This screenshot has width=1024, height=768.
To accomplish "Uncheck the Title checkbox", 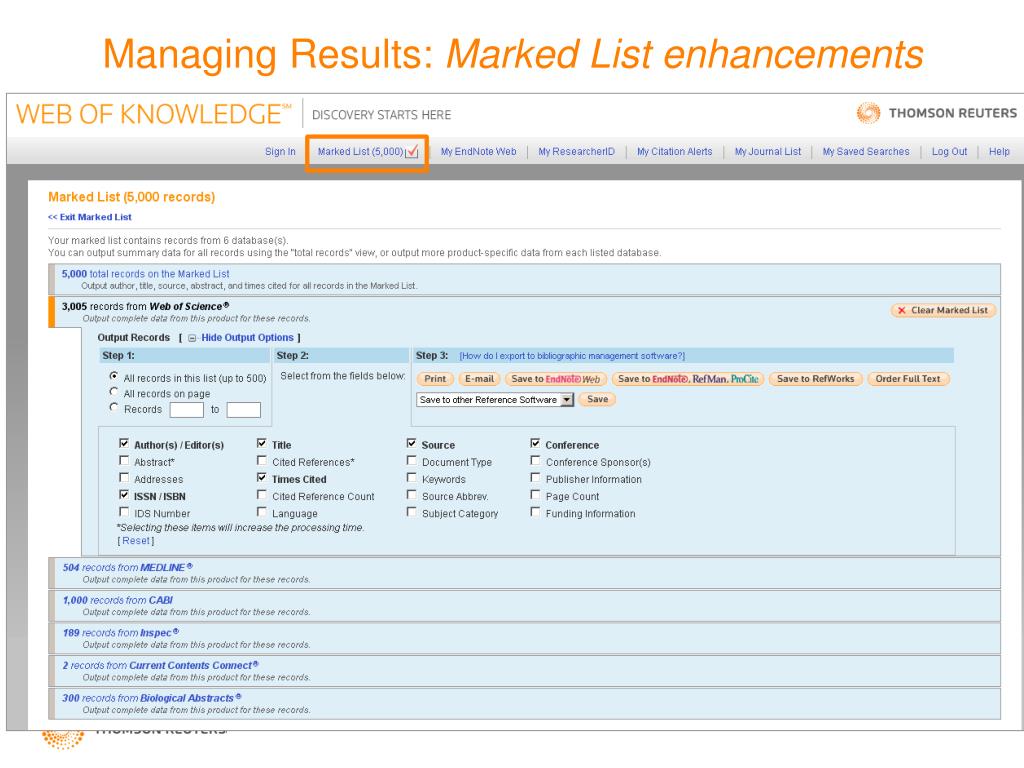I will point(262,443).
